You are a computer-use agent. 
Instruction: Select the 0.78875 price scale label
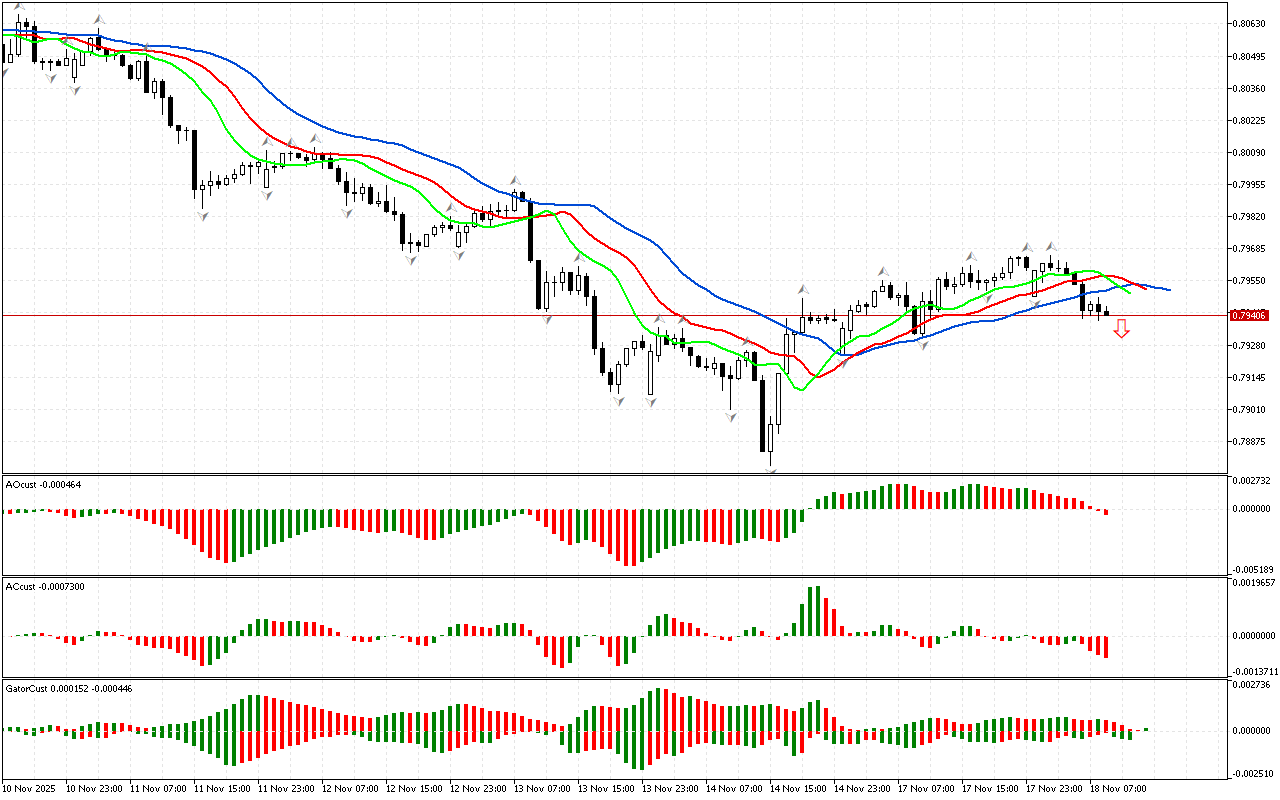(1250, 441)
